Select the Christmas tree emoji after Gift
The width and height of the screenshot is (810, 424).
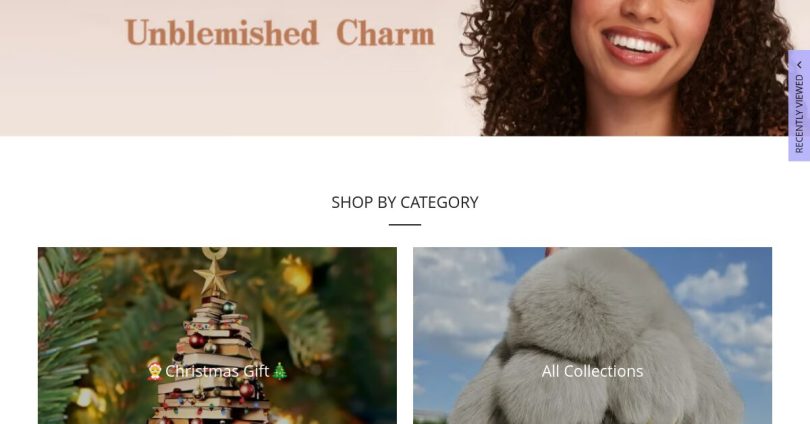[x=279, y=371]
